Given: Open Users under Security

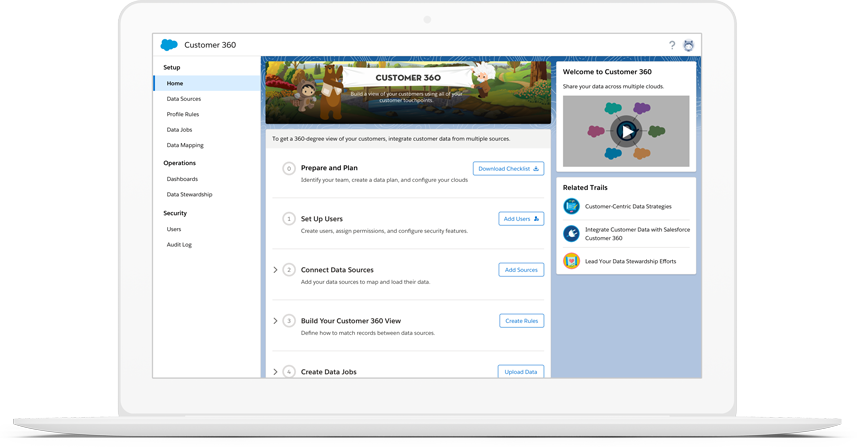Looking at the screenshot, I should click(x=174, y=230).
